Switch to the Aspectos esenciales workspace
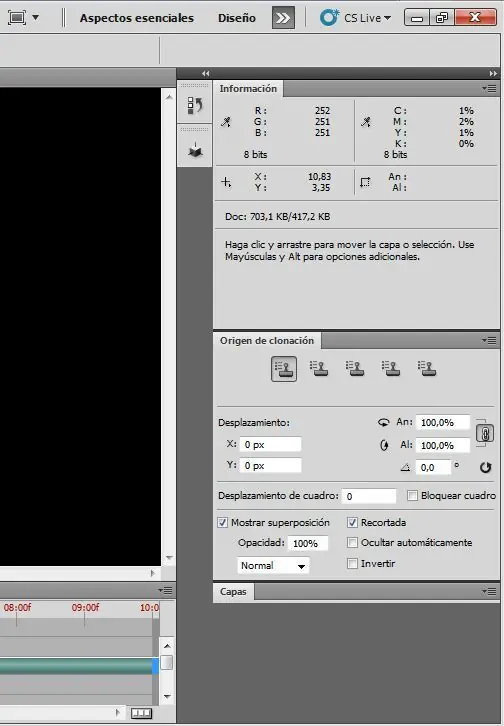504x726 pixels. [137, 18]
